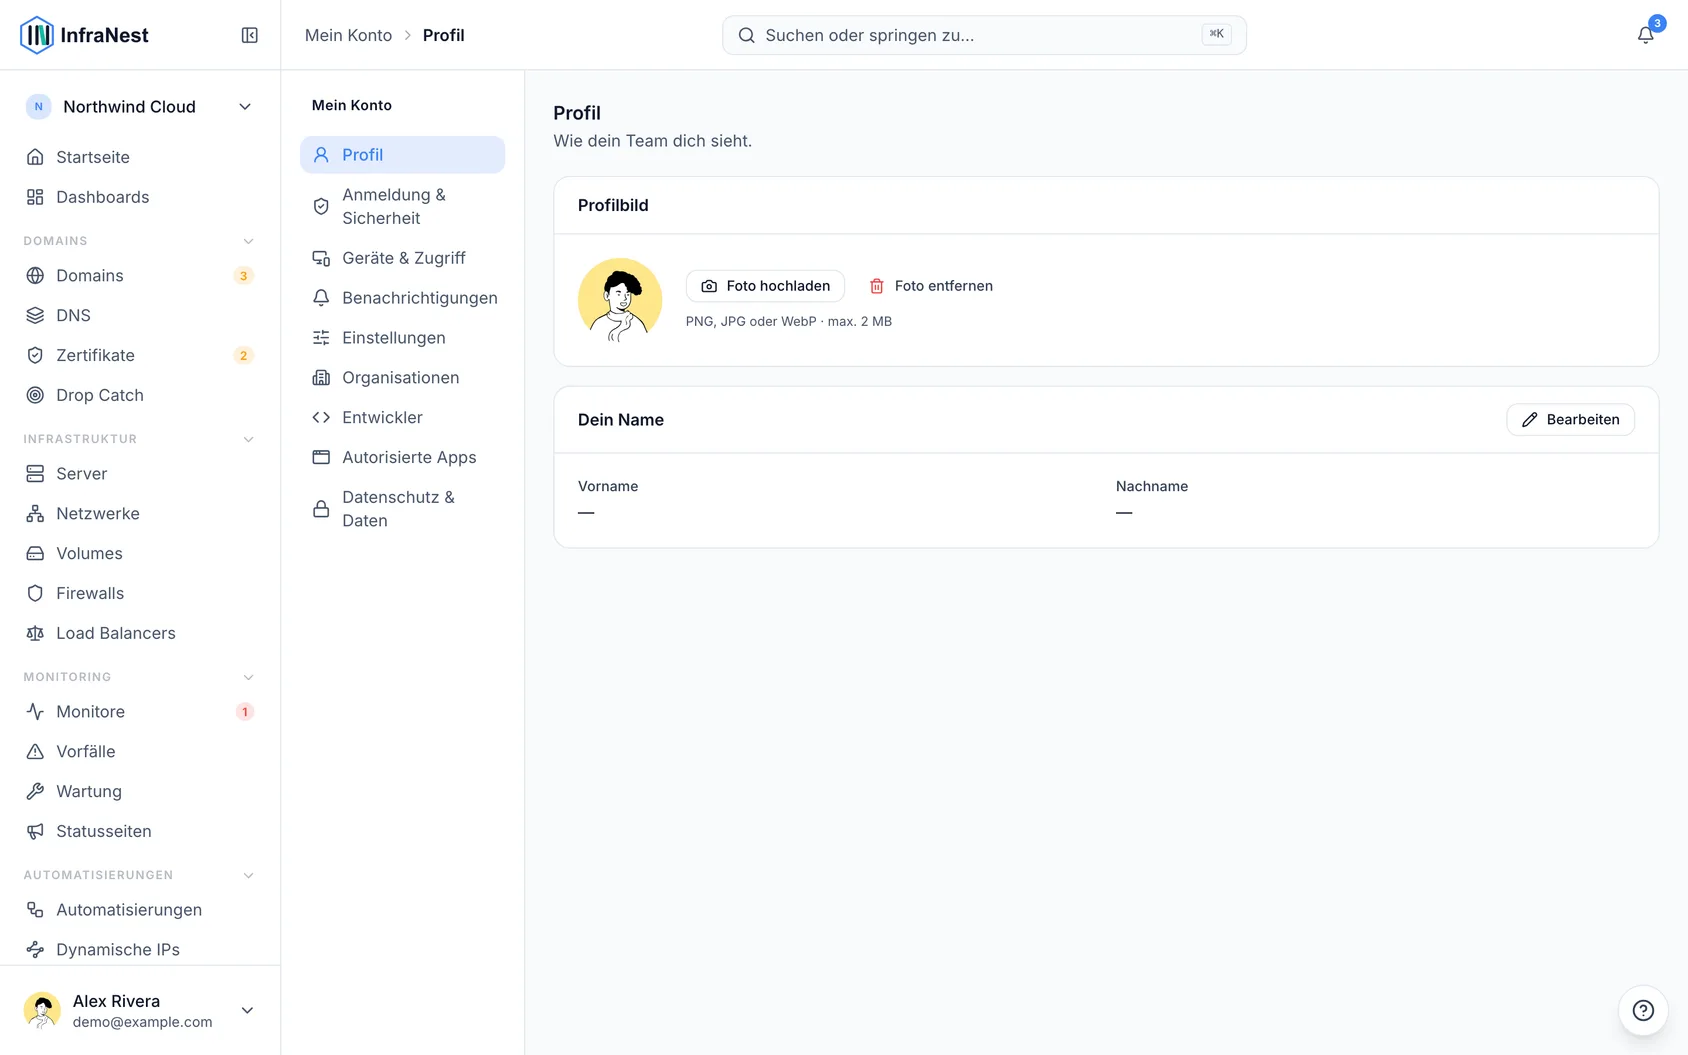1688x1055 pixels.
Task: Open the Alex Rivera account menu
Action: [x=140, y=1010]
